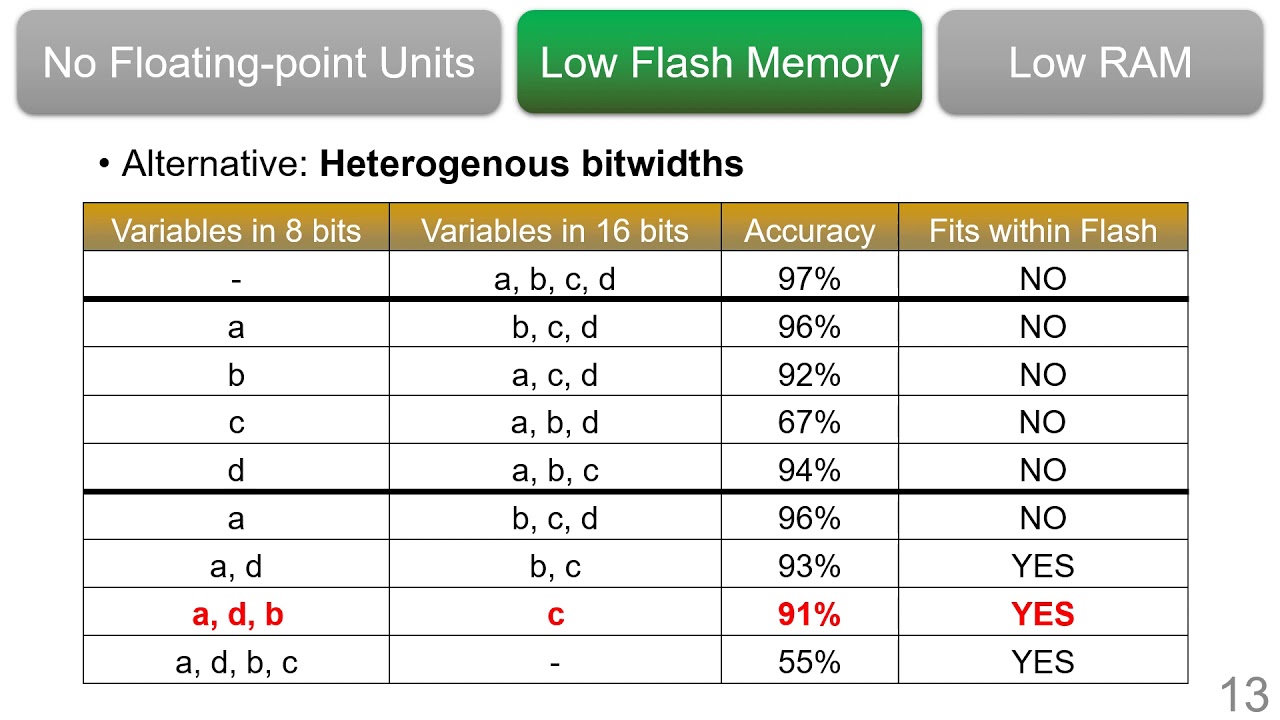The width and height of the screenshot is (1280, 720).
Task: Click the red "c" 16-bit variable cell
Action: pyautogui.click(x=555, y=614)
